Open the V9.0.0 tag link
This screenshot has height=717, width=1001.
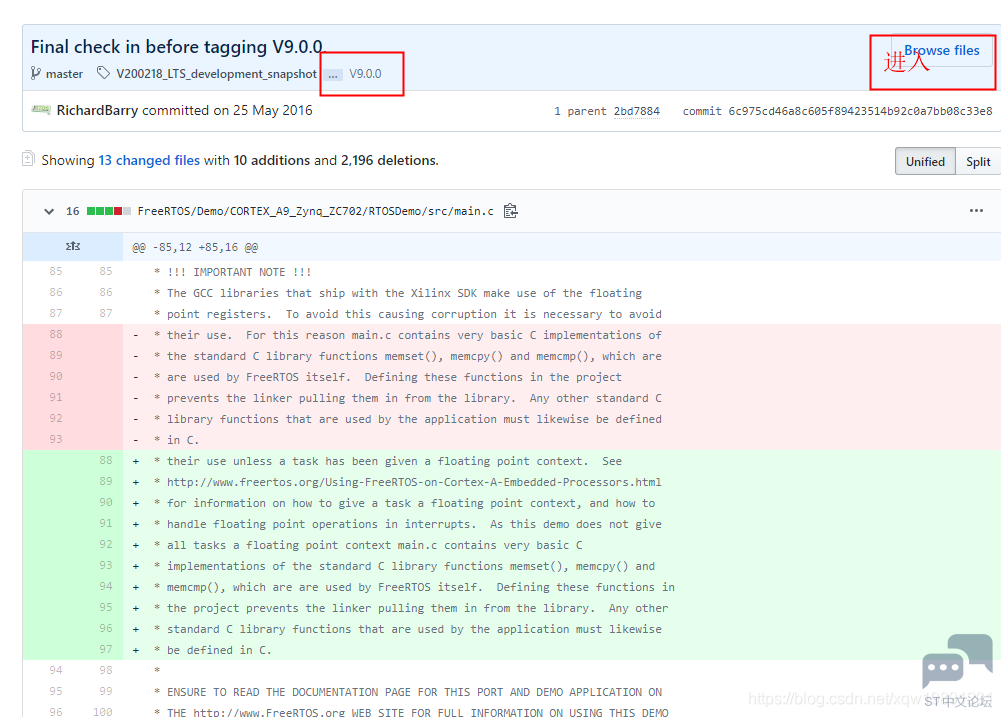pos(365,74)
